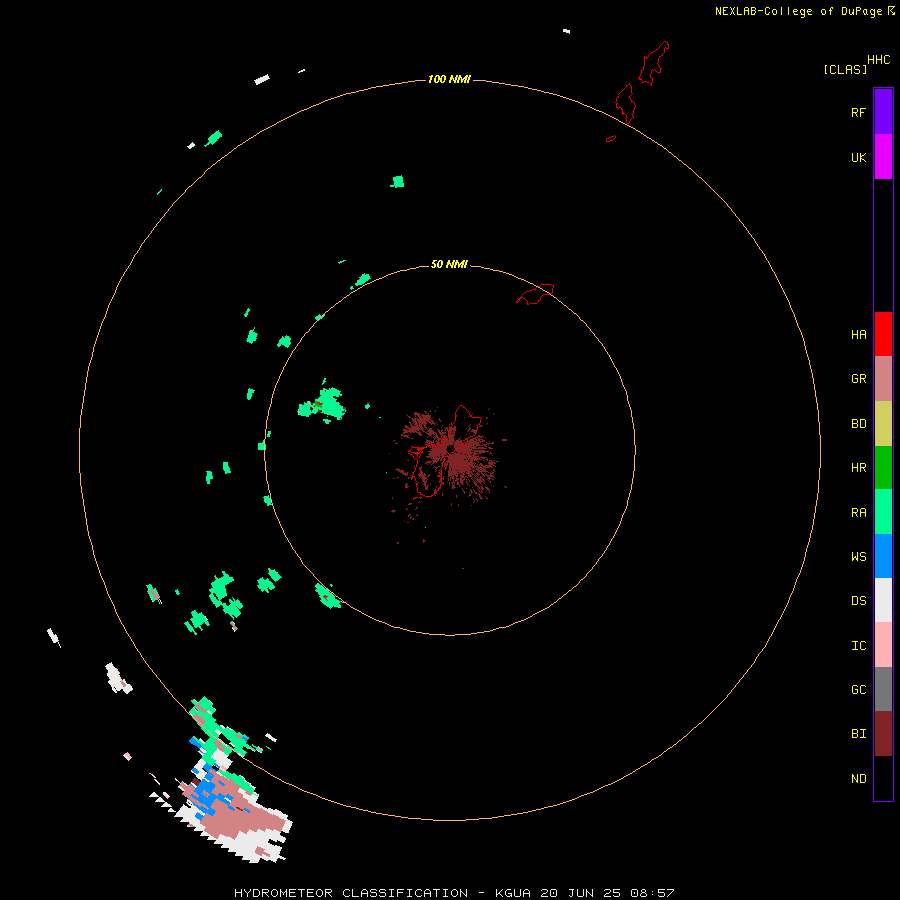900x900 pixels.
Task: Click the [CLAS] legend header text
Action: click(x=845, y=69)
